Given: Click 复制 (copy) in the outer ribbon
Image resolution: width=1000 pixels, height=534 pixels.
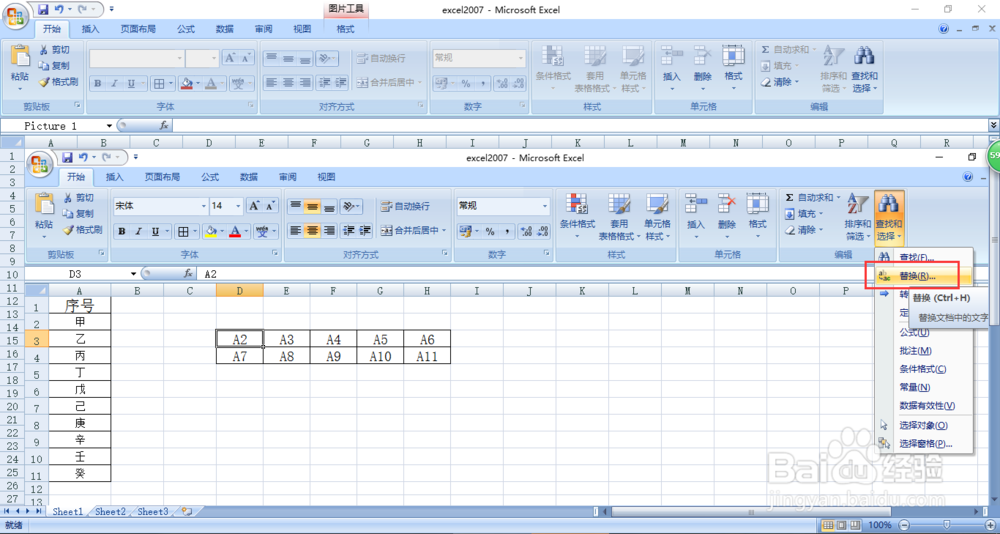Looking at the screenshot, I should 55,66.
